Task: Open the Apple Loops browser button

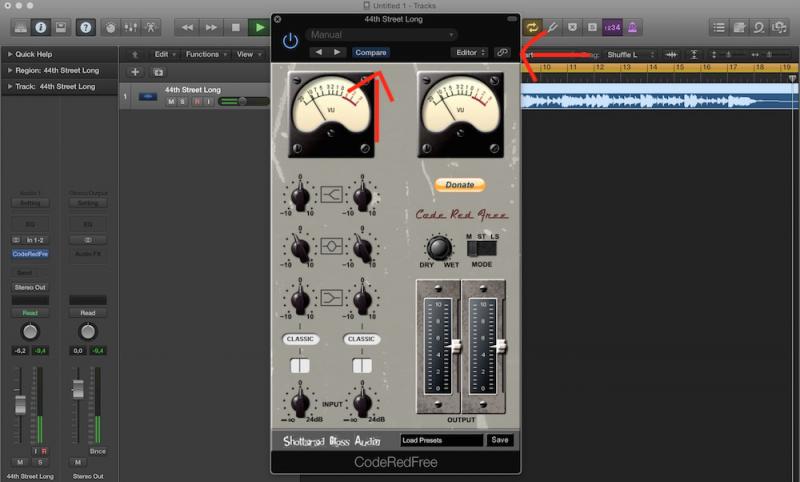Action: pyautogui.click(x=759, y=27)
